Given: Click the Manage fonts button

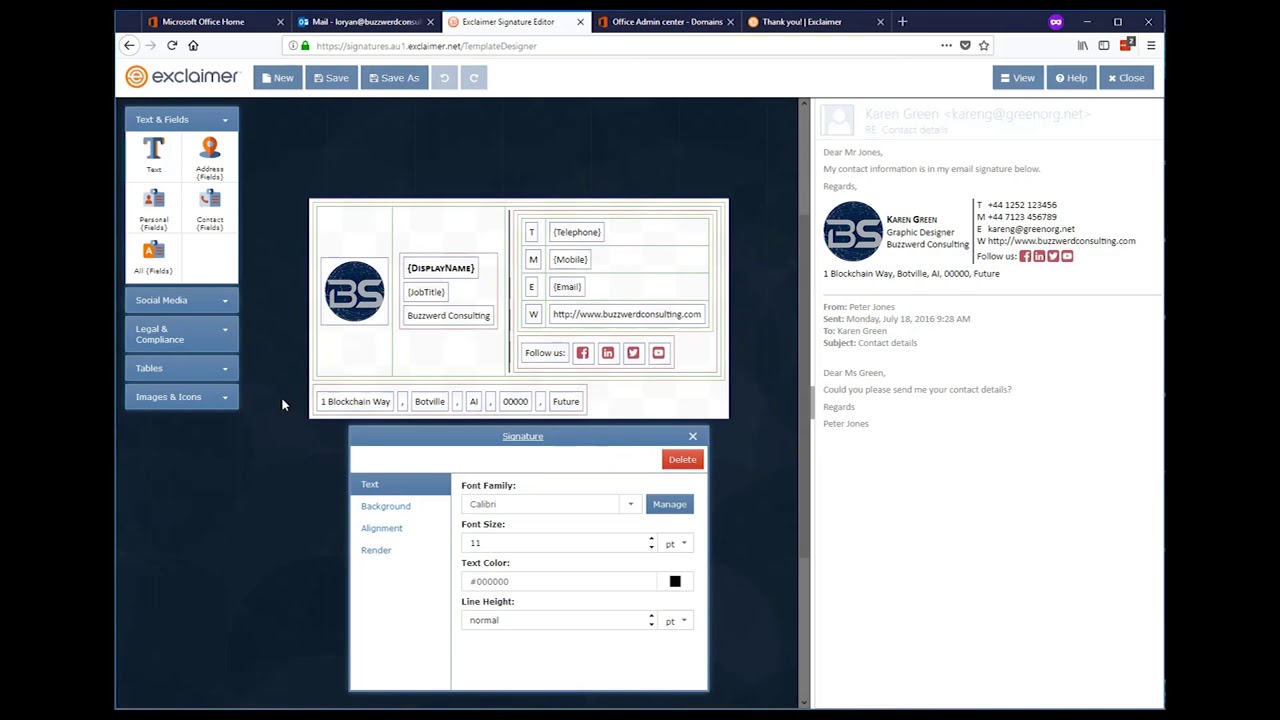Looking at the screenshot, I should coord(669,504).
